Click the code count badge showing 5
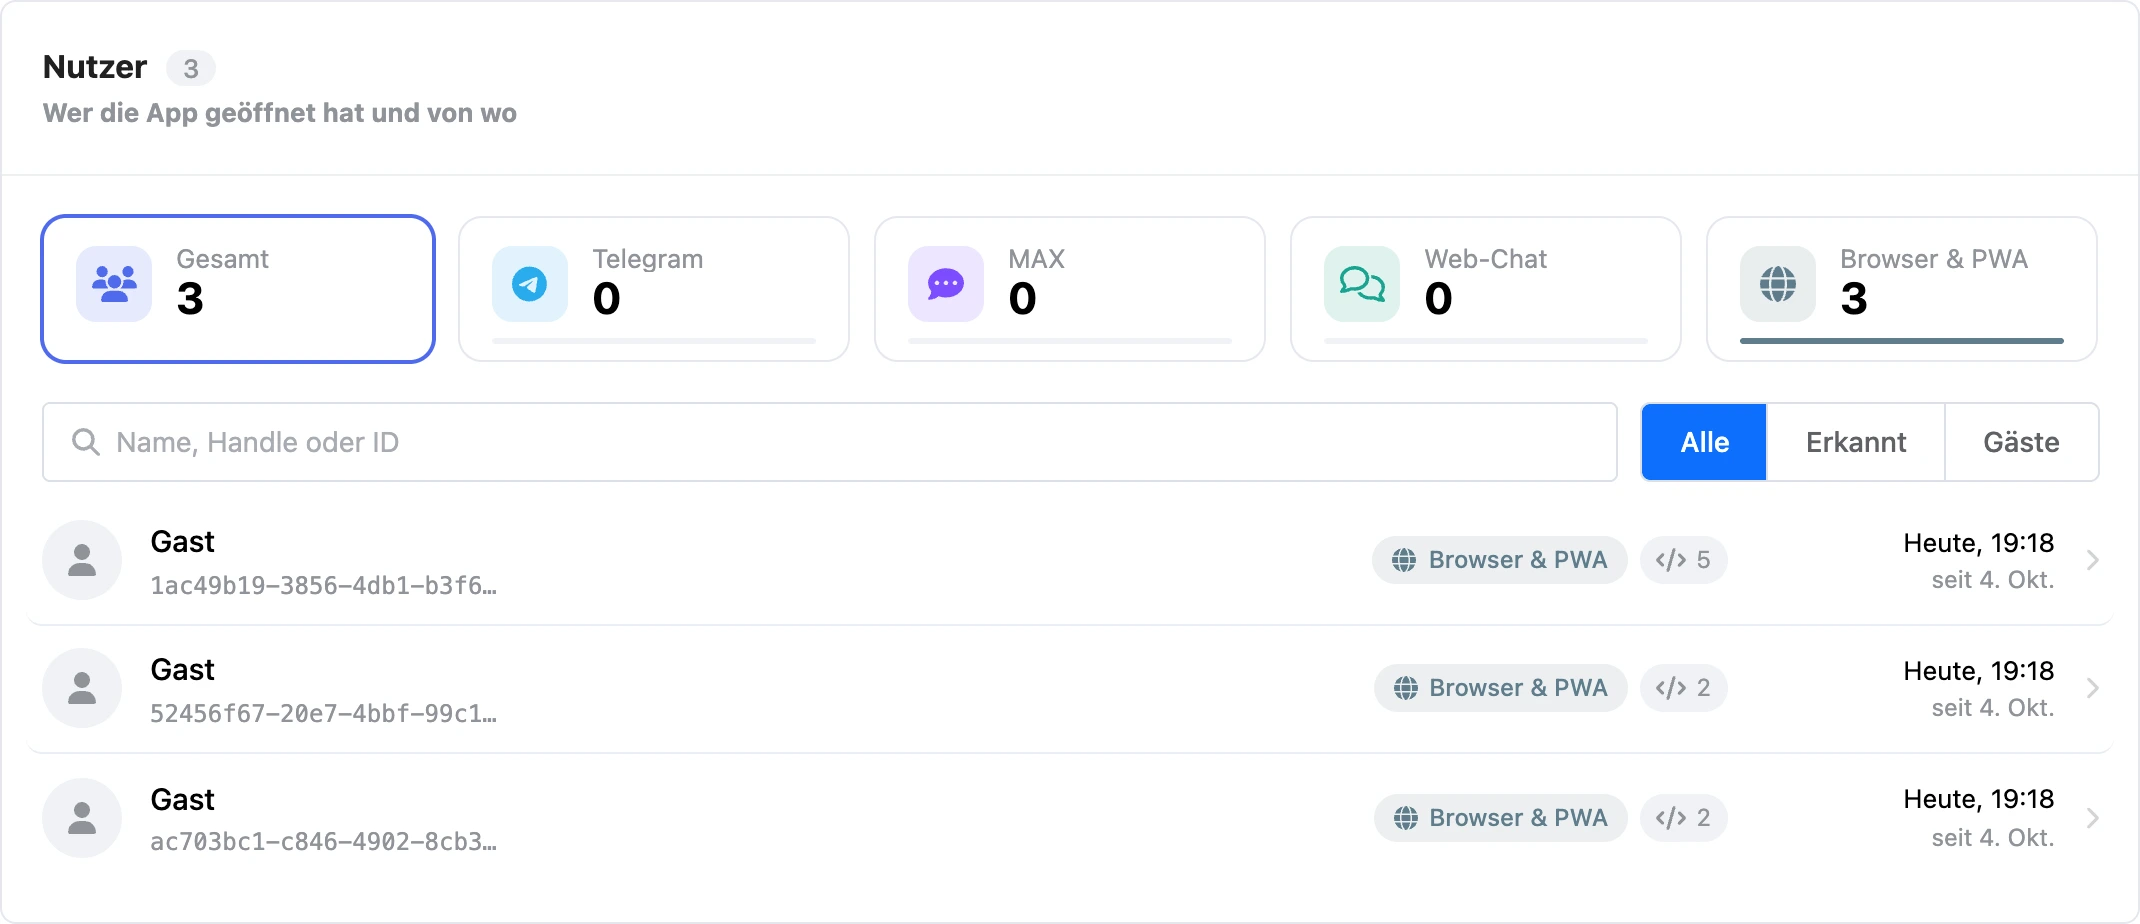 tap(1684, 560)
